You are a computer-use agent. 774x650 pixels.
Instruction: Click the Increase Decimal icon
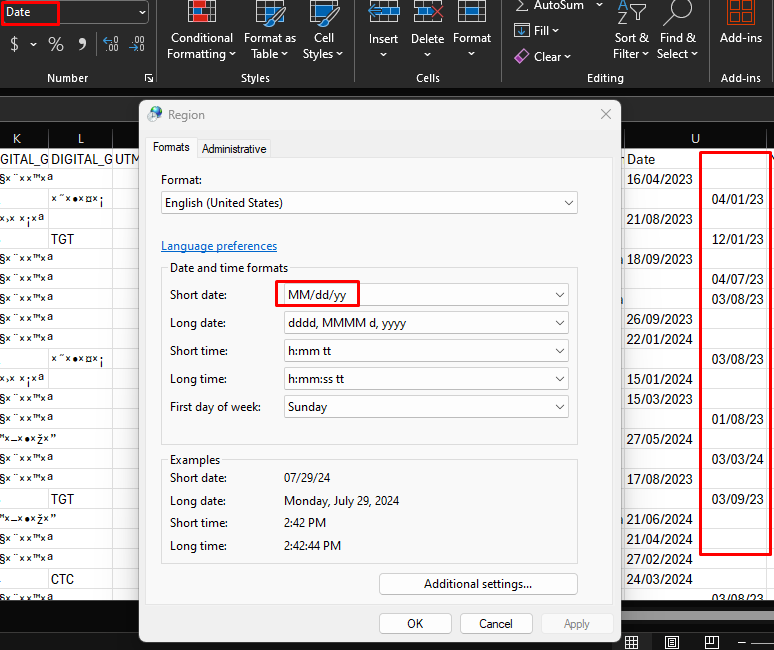110,44
